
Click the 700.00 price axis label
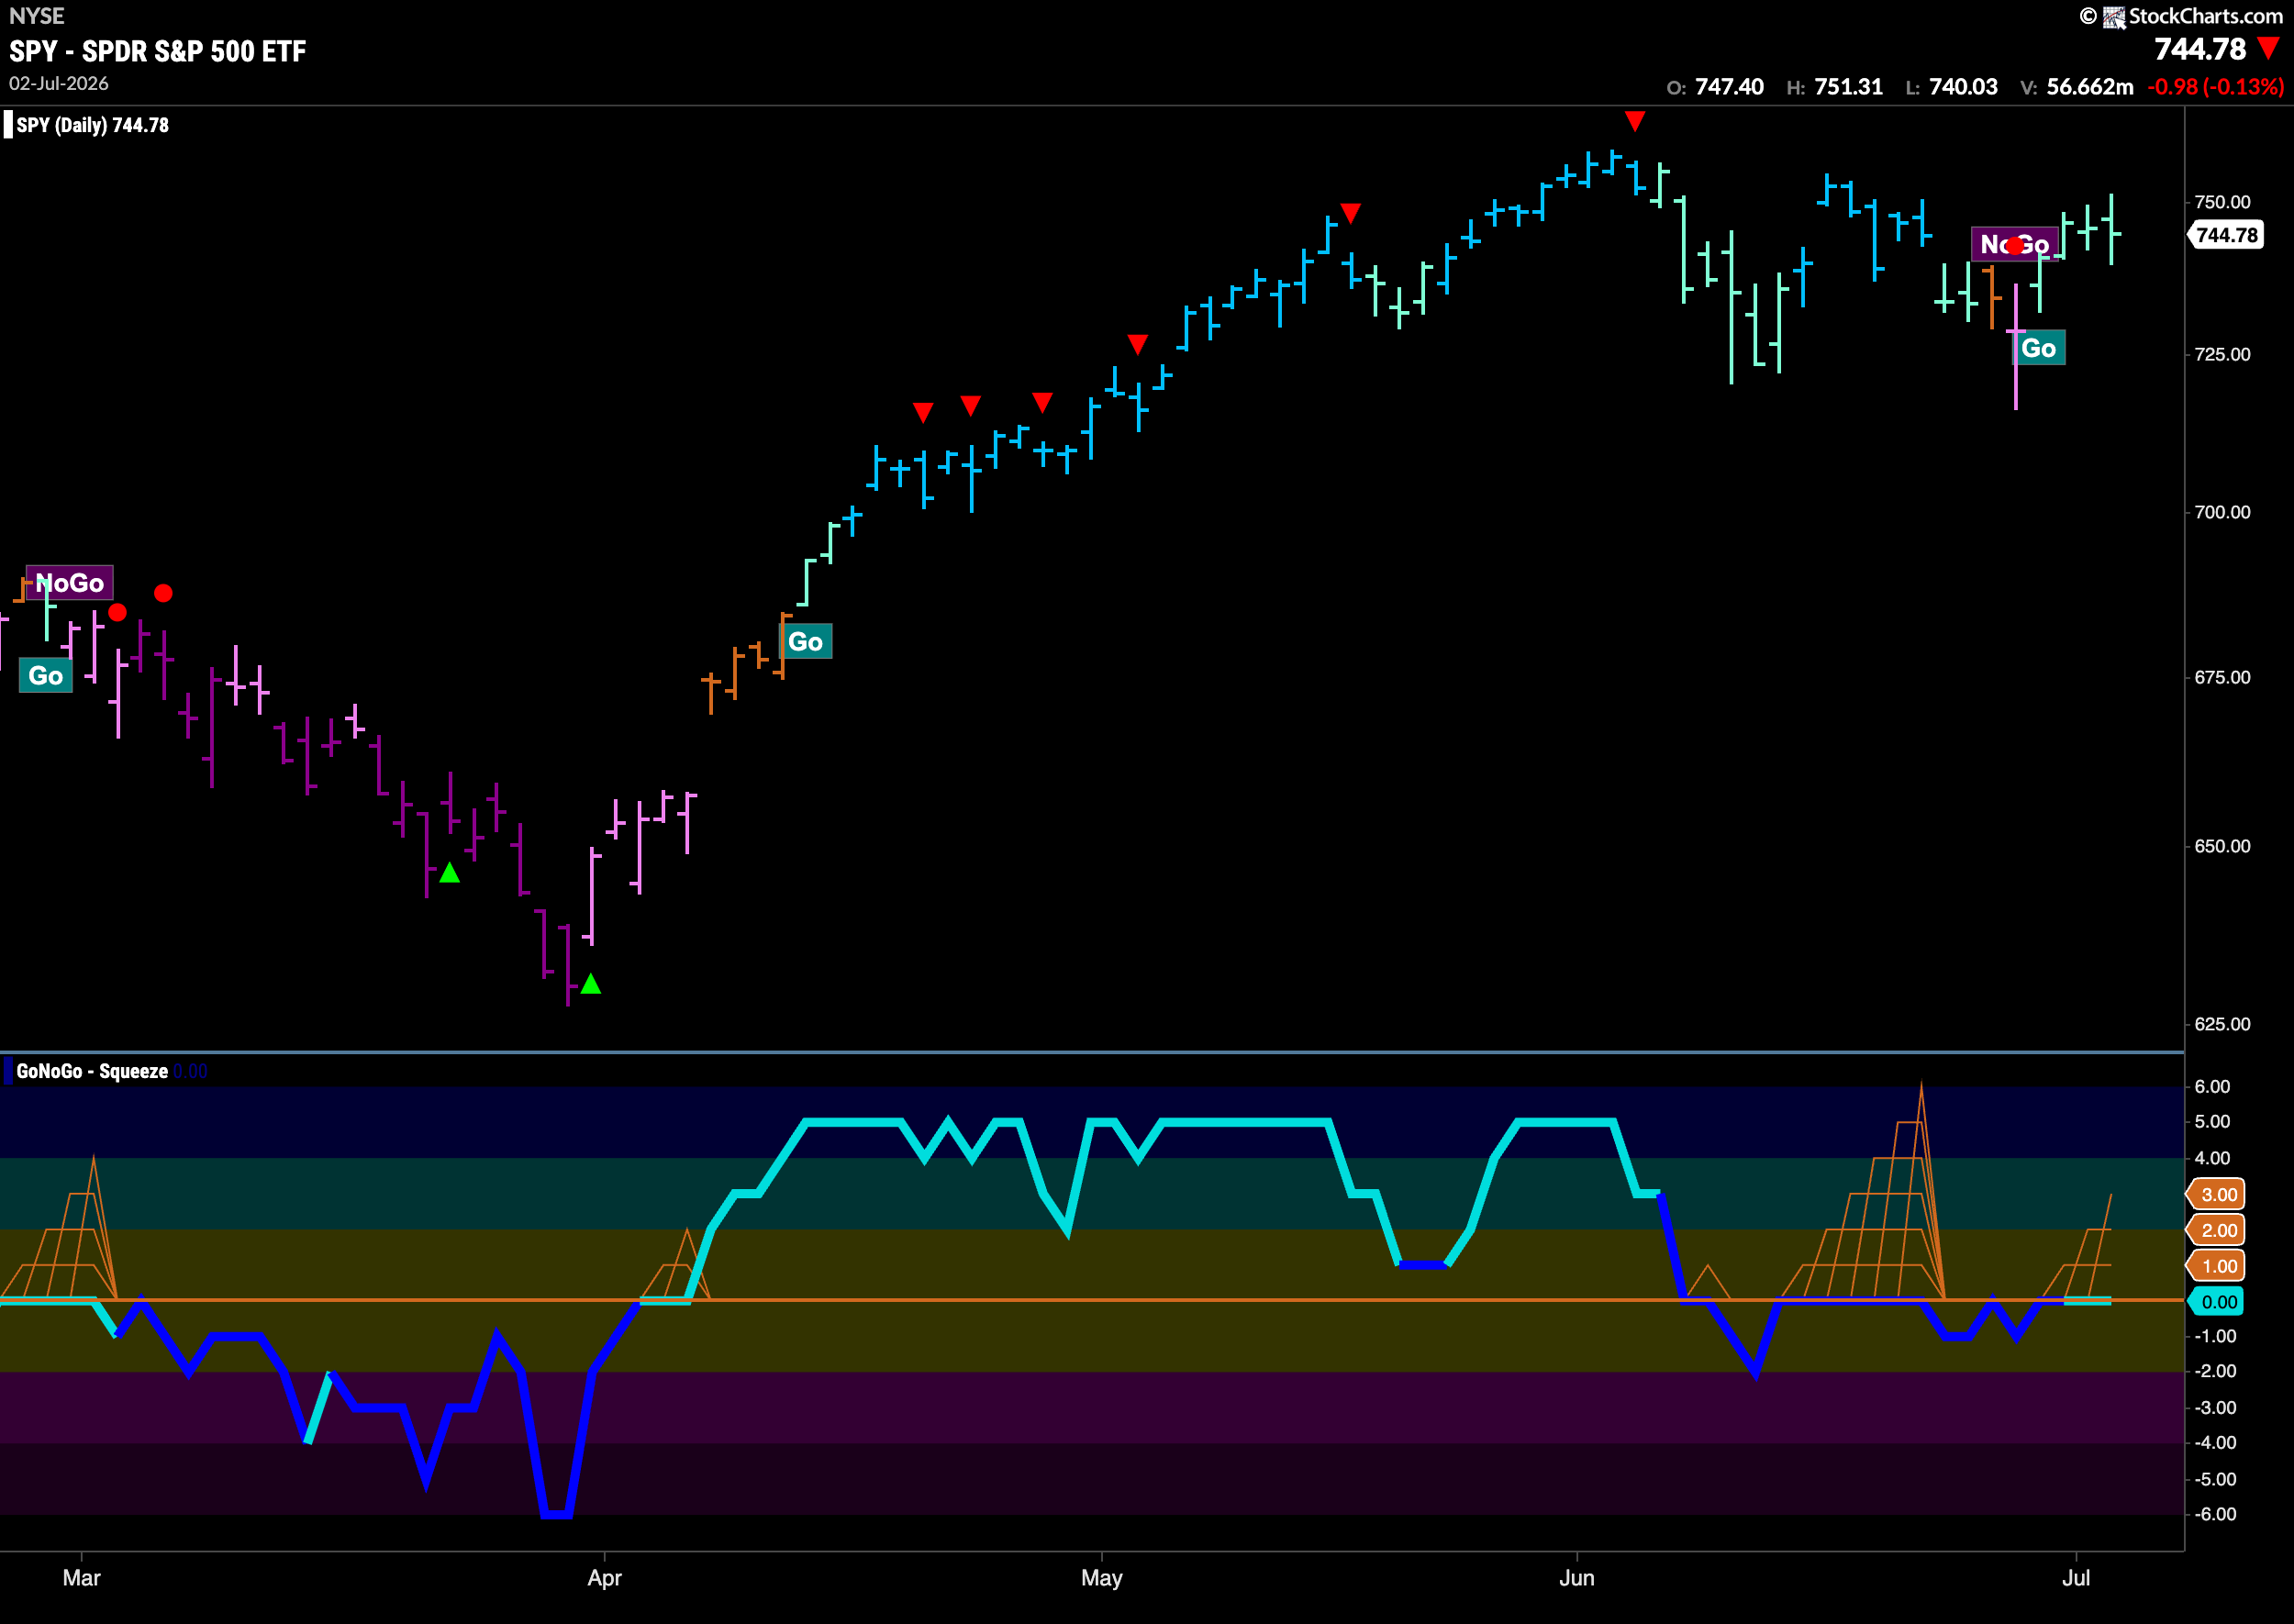tap(2222, 512)
